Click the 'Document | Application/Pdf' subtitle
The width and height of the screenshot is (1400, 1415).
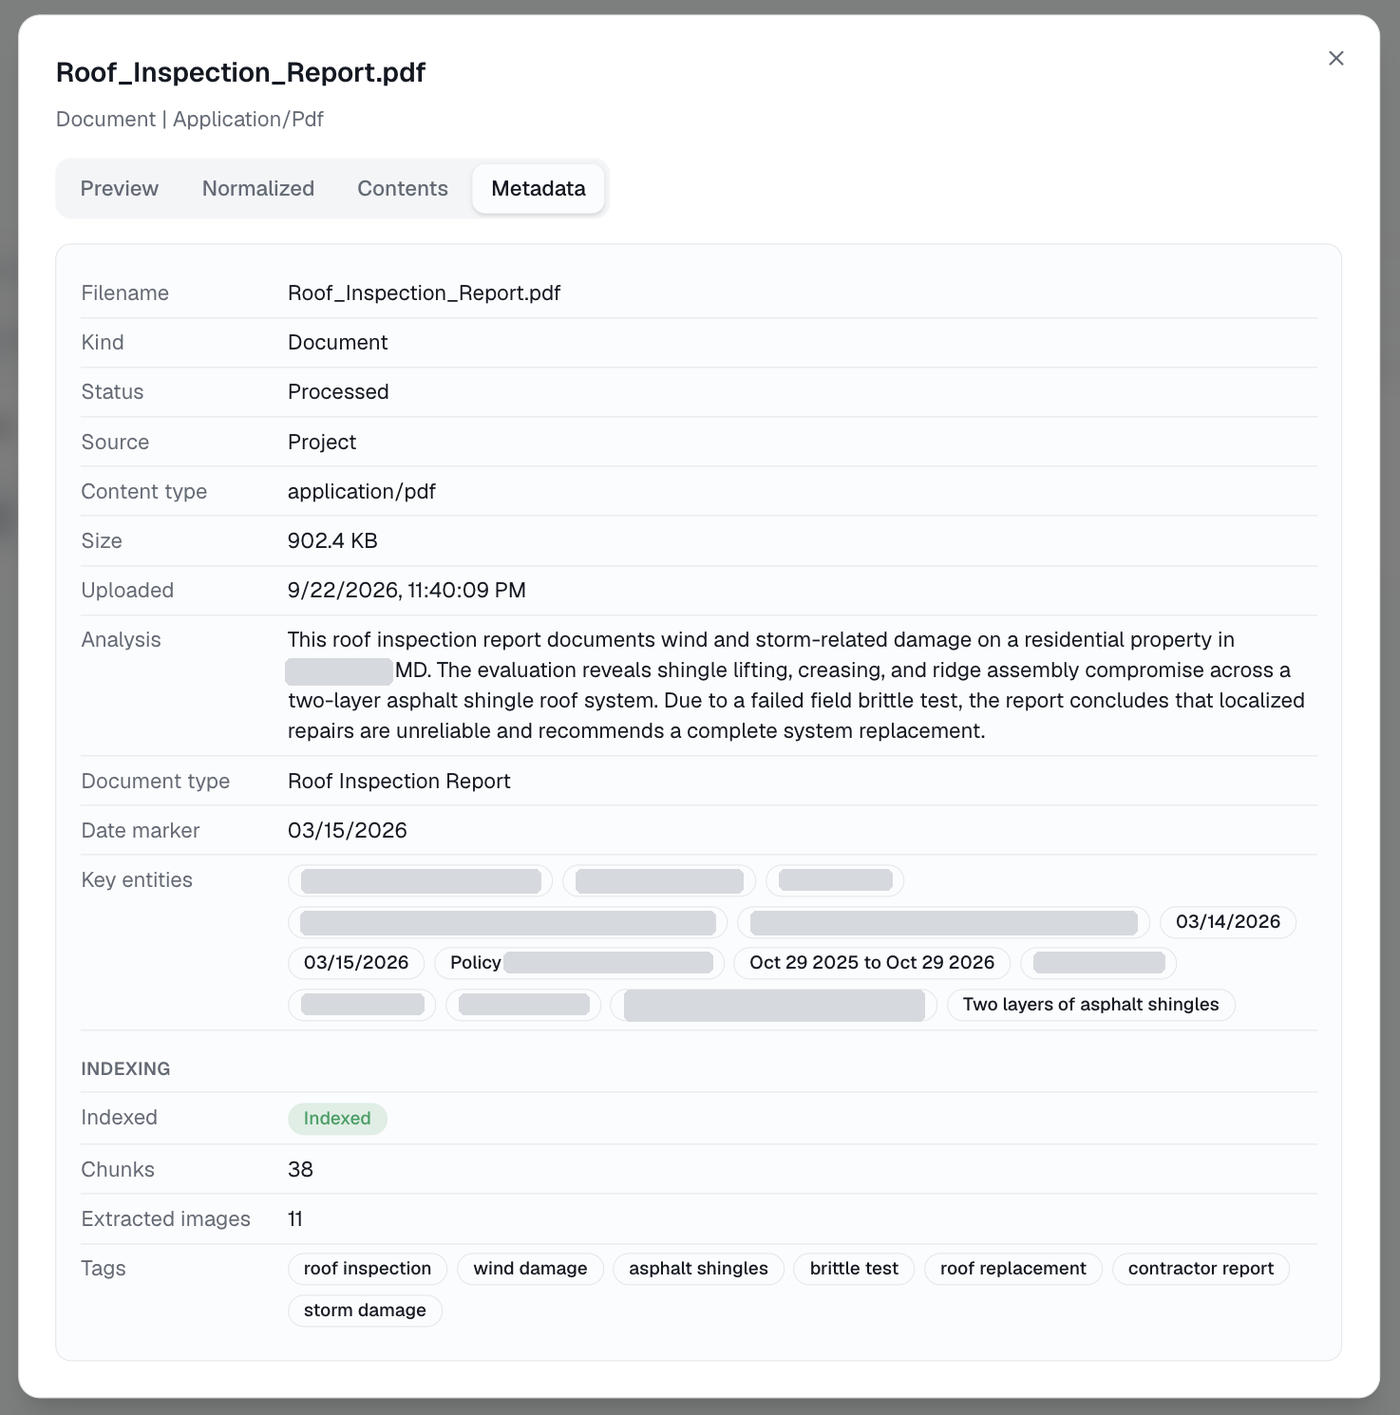point(190,119)
